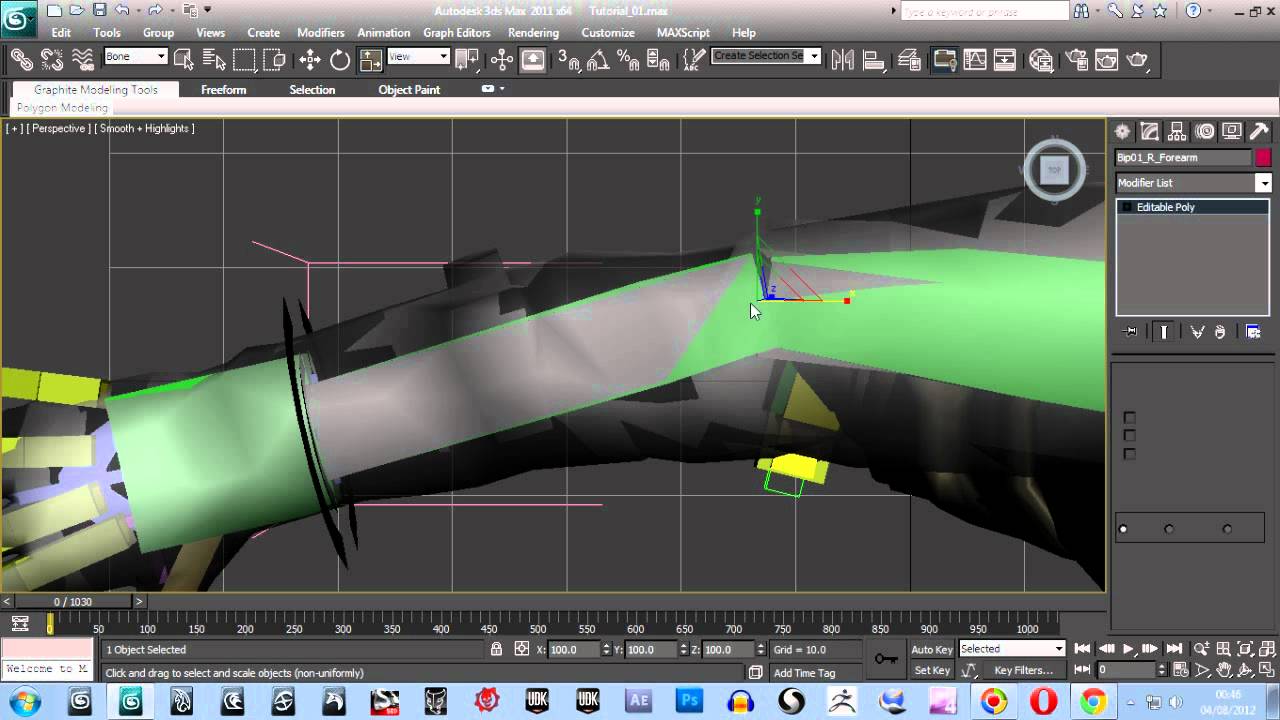
Task: Play the animation
Action: pos(1128,649)
